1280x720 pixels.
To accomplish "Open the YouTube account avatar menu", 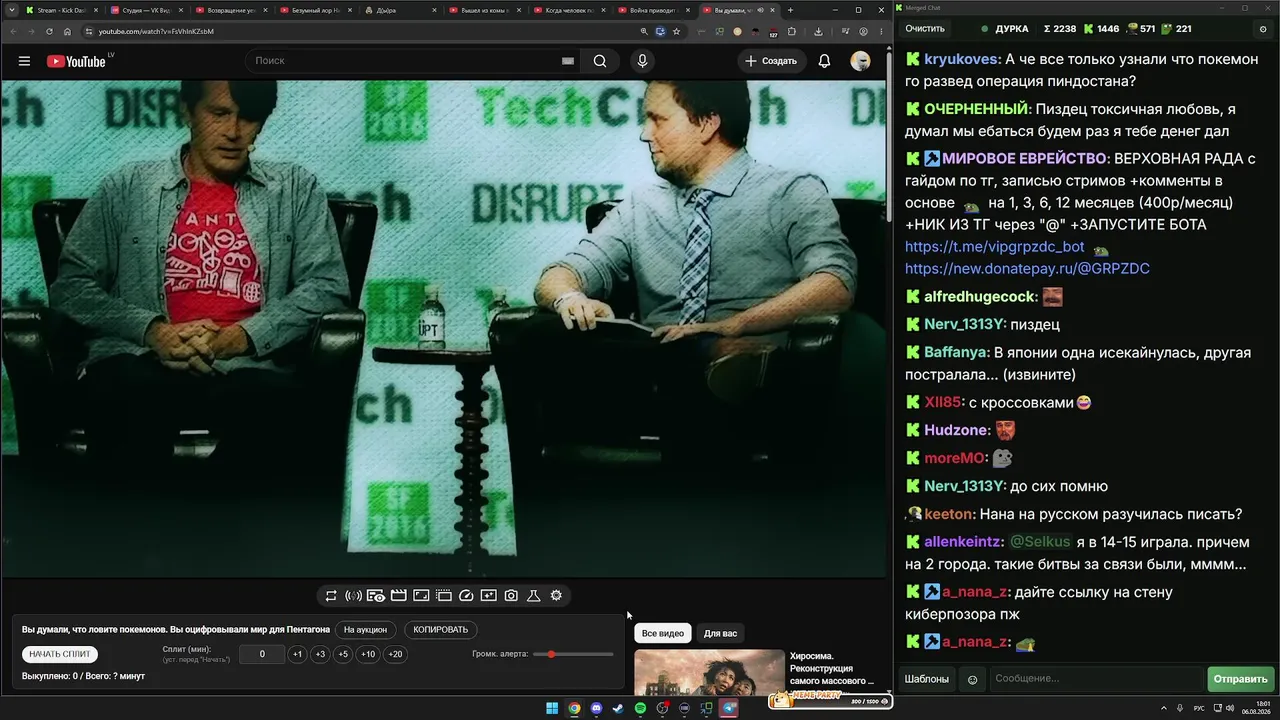I will pos(860,61).
